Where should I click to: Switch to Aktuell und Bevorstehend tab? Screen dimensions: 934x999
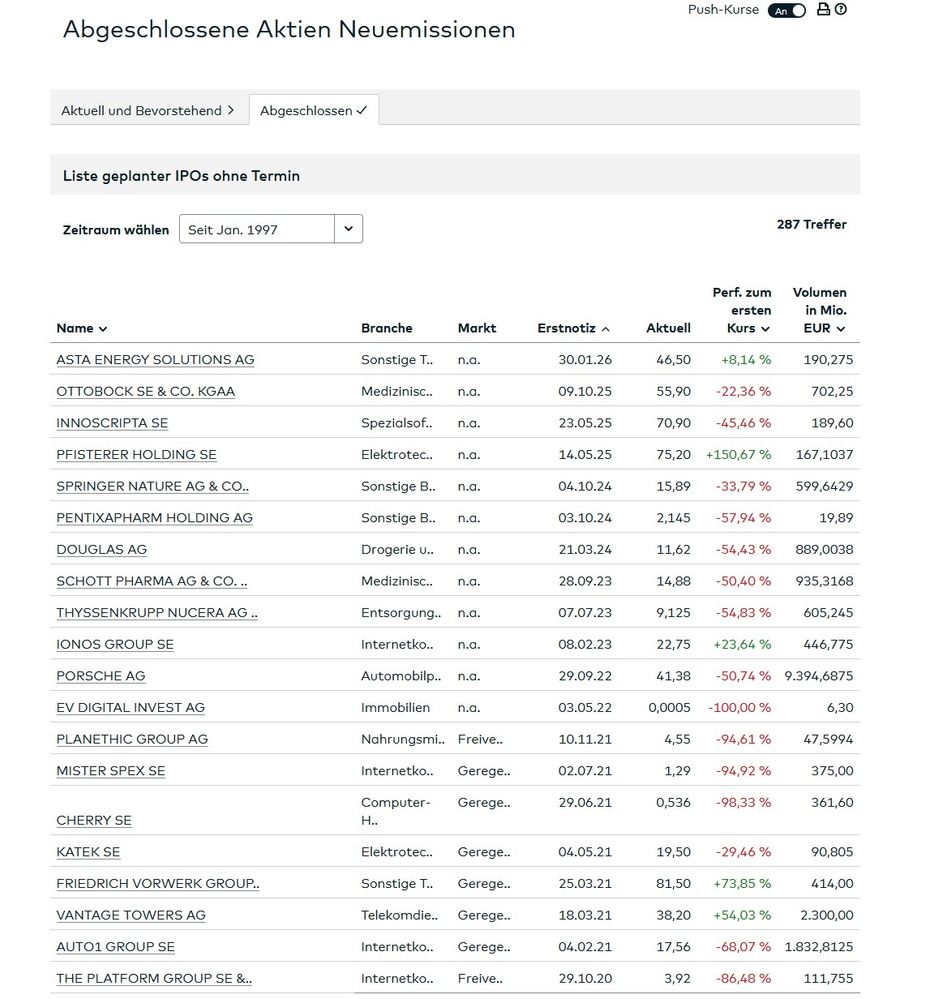[x=148, y=110]
